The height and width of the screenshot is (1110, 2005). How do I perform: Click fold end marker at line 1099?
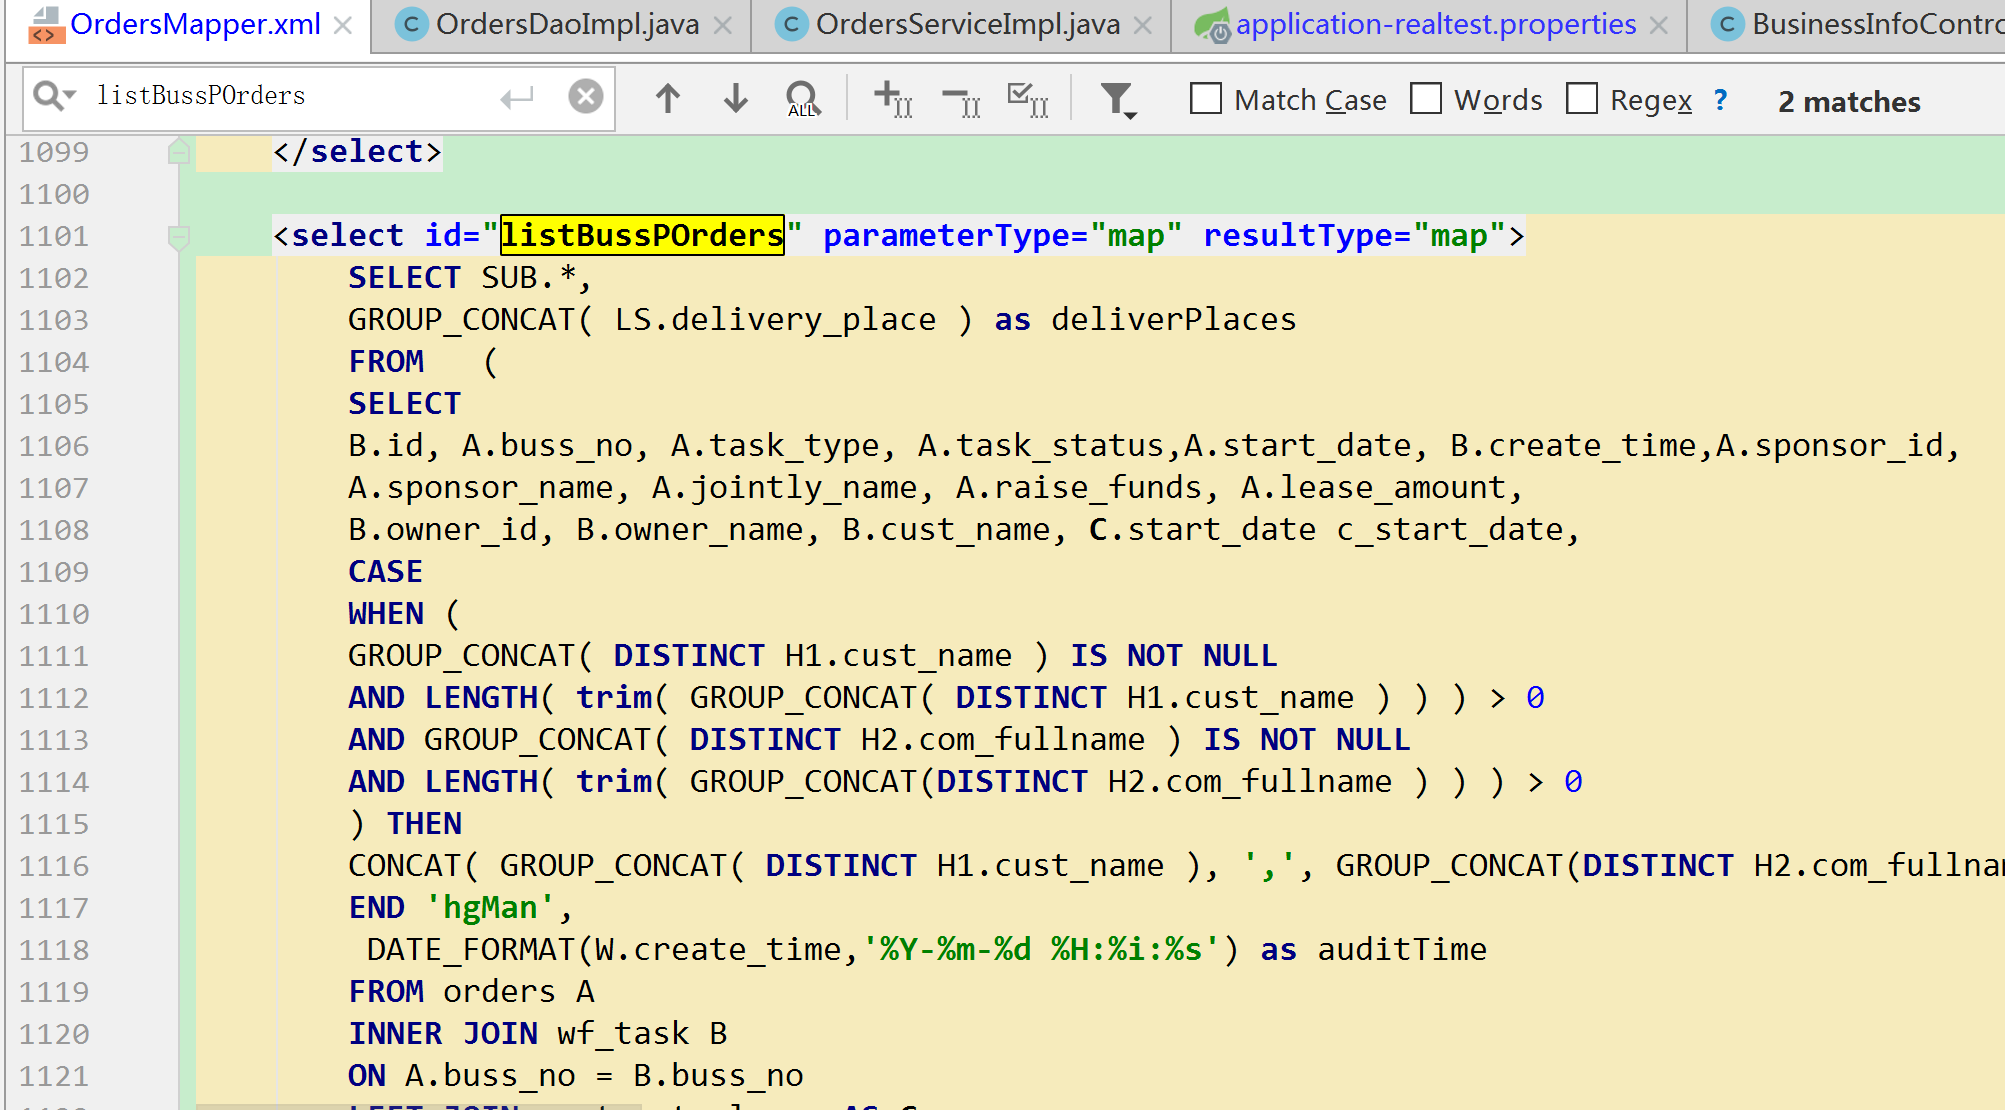pyautogui.click(x=179, y=152)
